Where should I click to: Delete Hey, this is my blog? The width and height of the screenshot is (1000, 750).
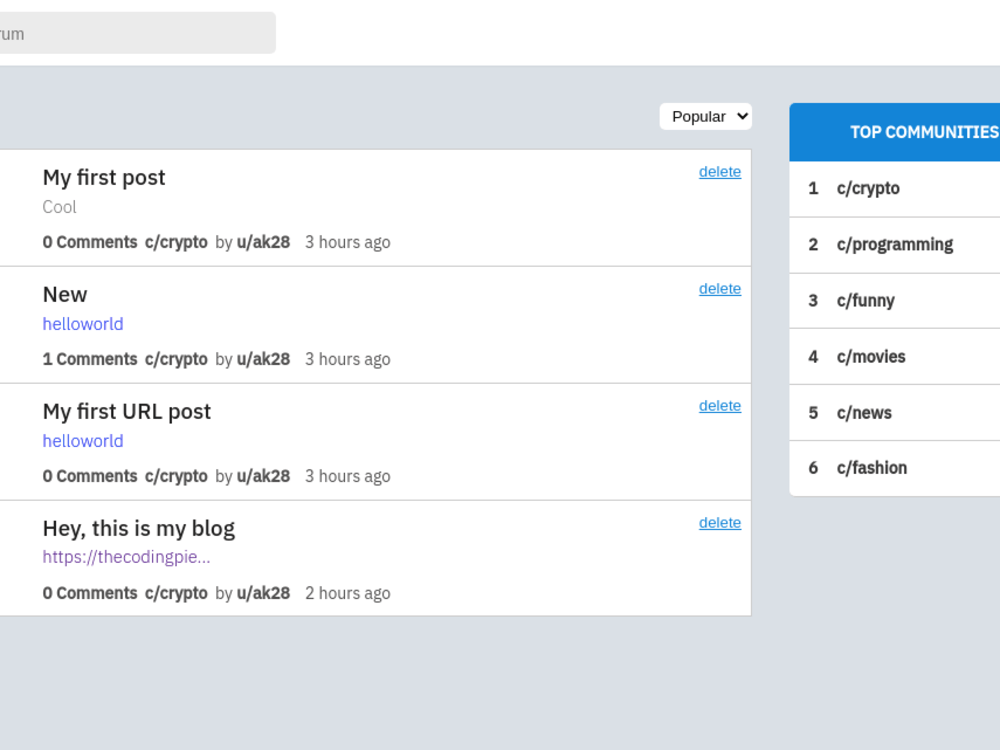click(x=719, y=522)
